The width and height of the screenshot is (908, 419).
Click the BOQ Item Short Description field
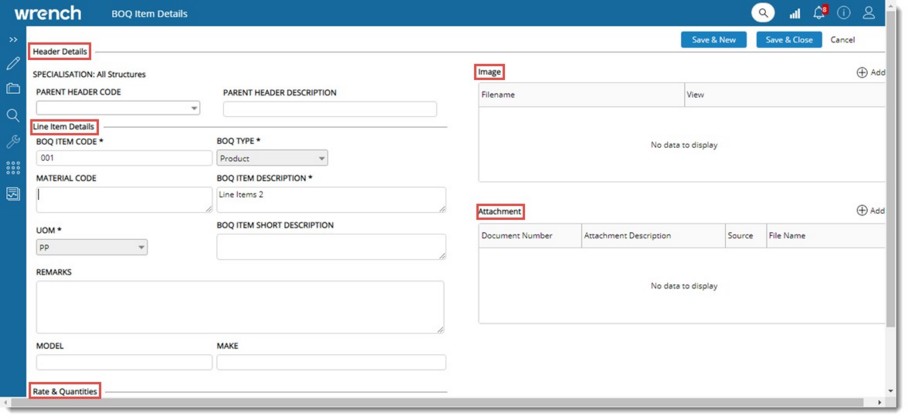(x=331, y=247)
